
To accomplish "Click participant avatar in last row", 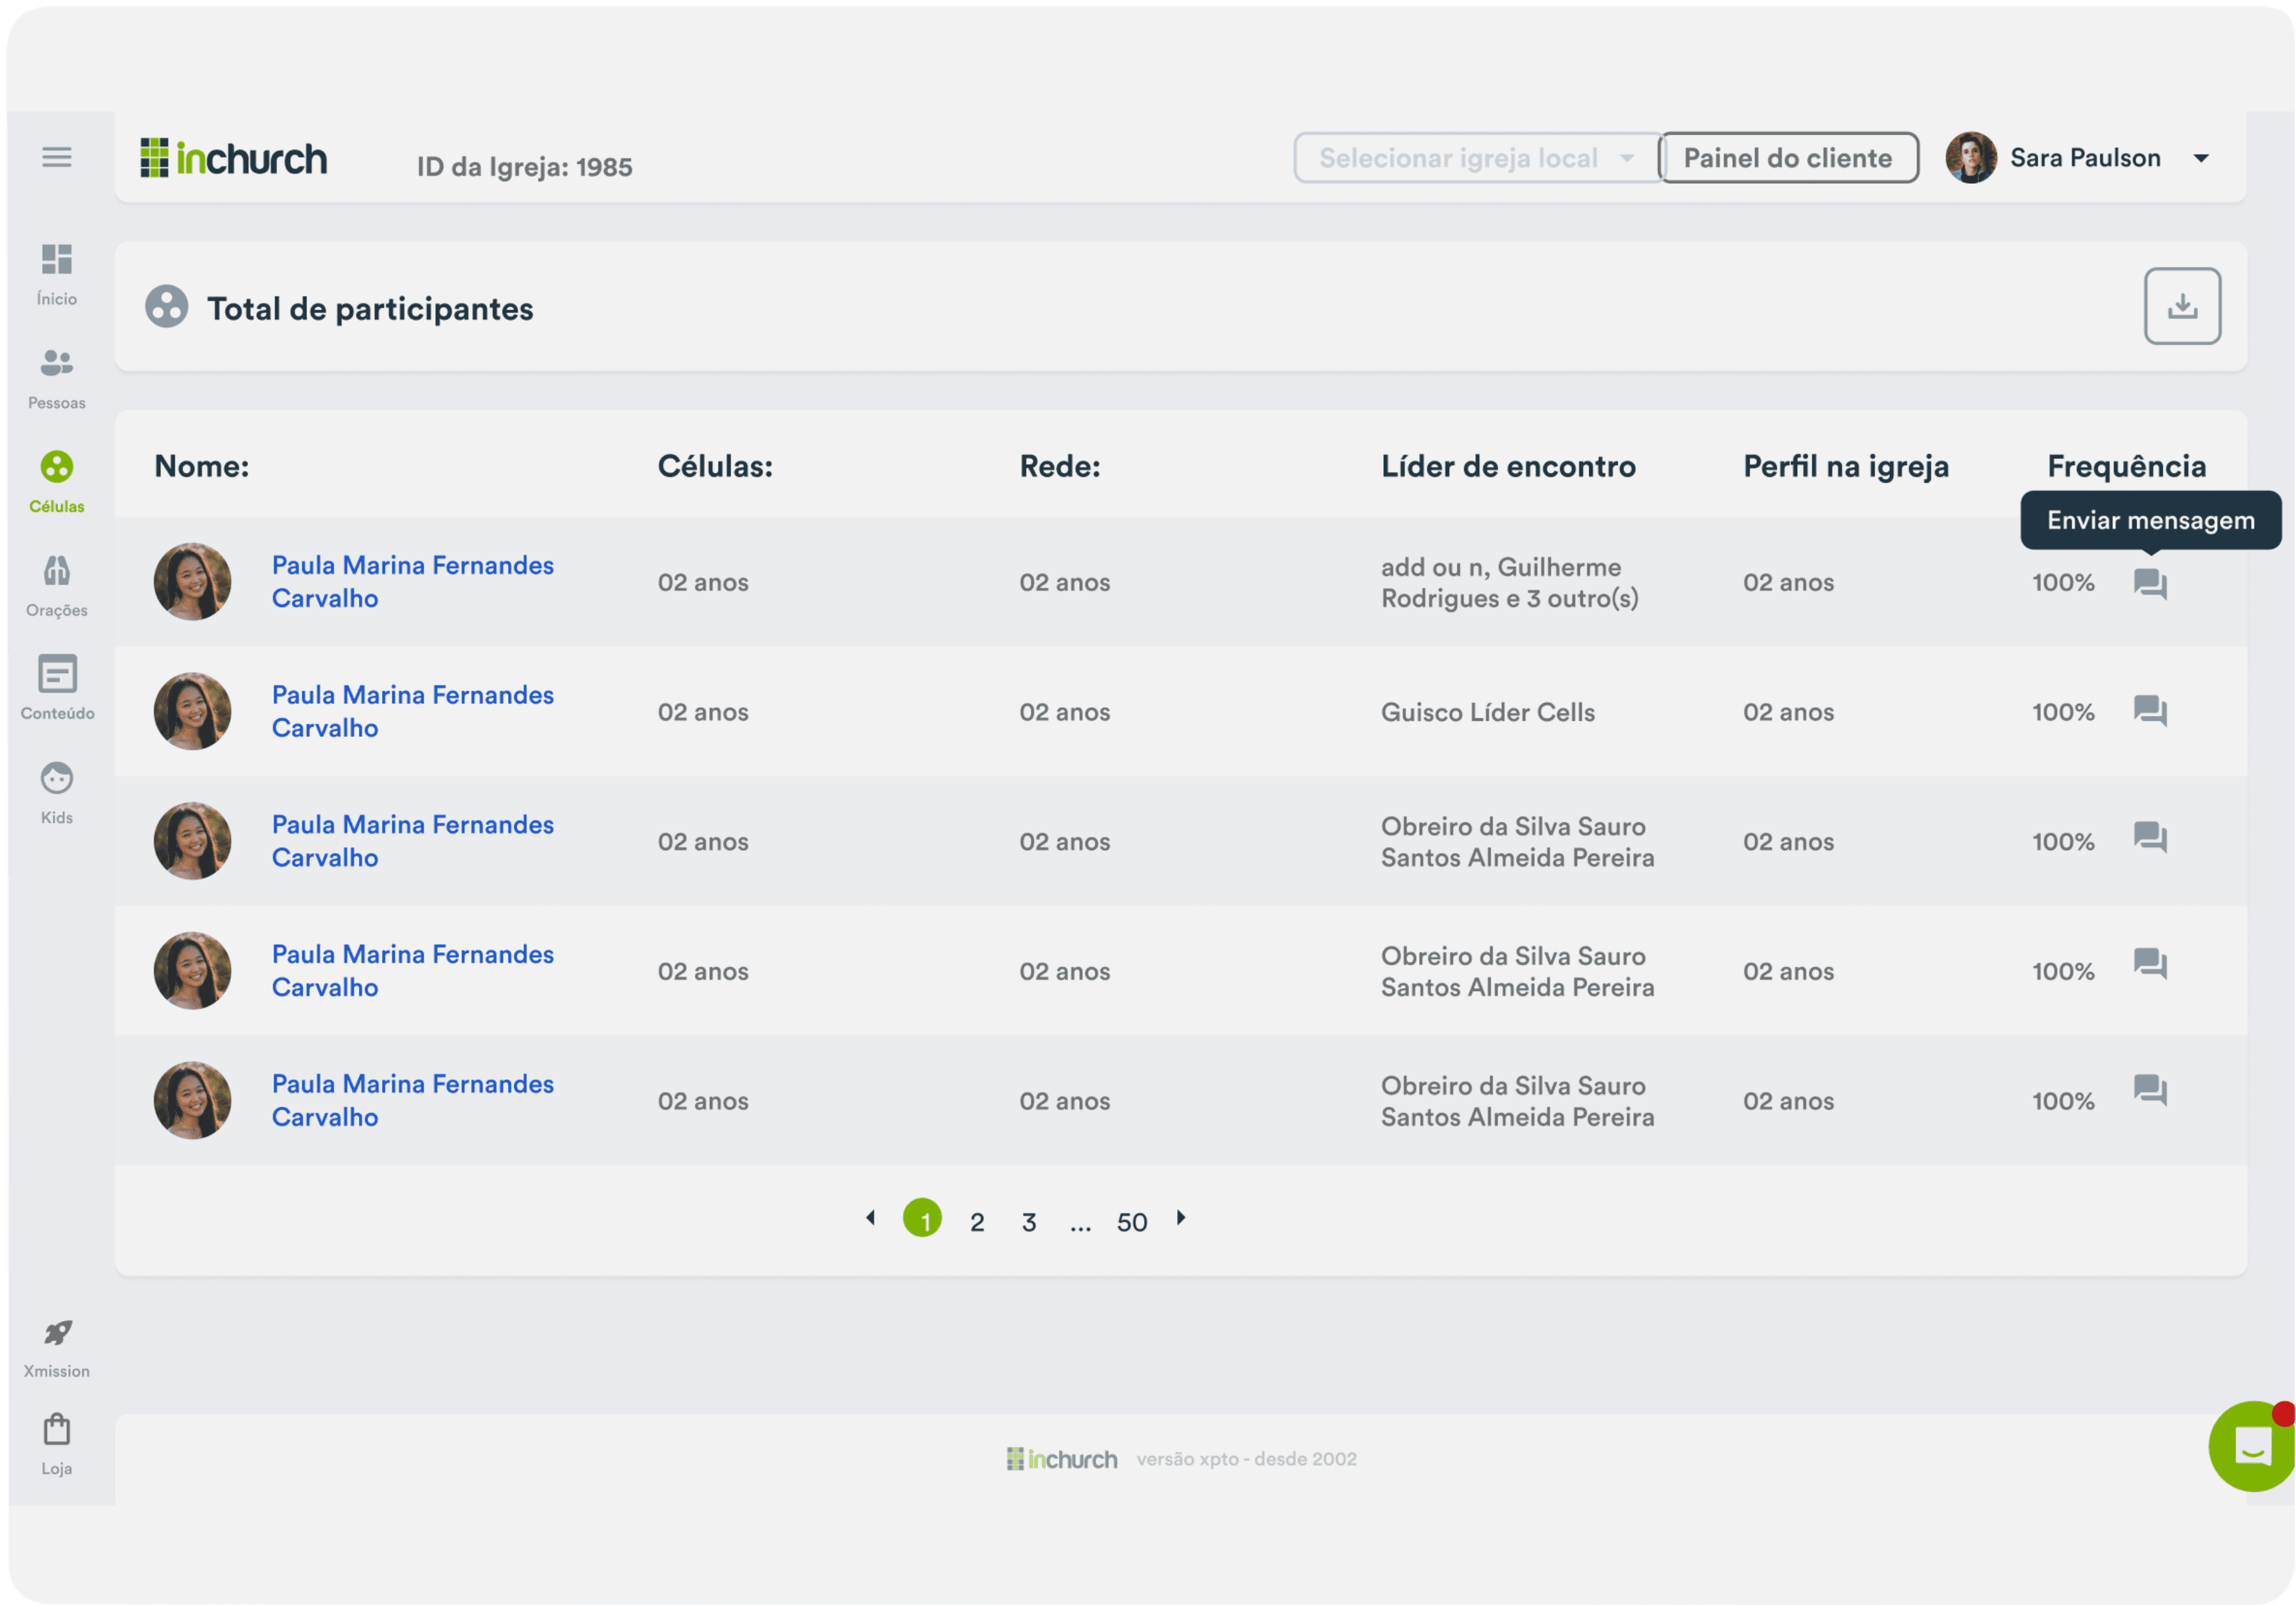I will [x=192, y=1100].
